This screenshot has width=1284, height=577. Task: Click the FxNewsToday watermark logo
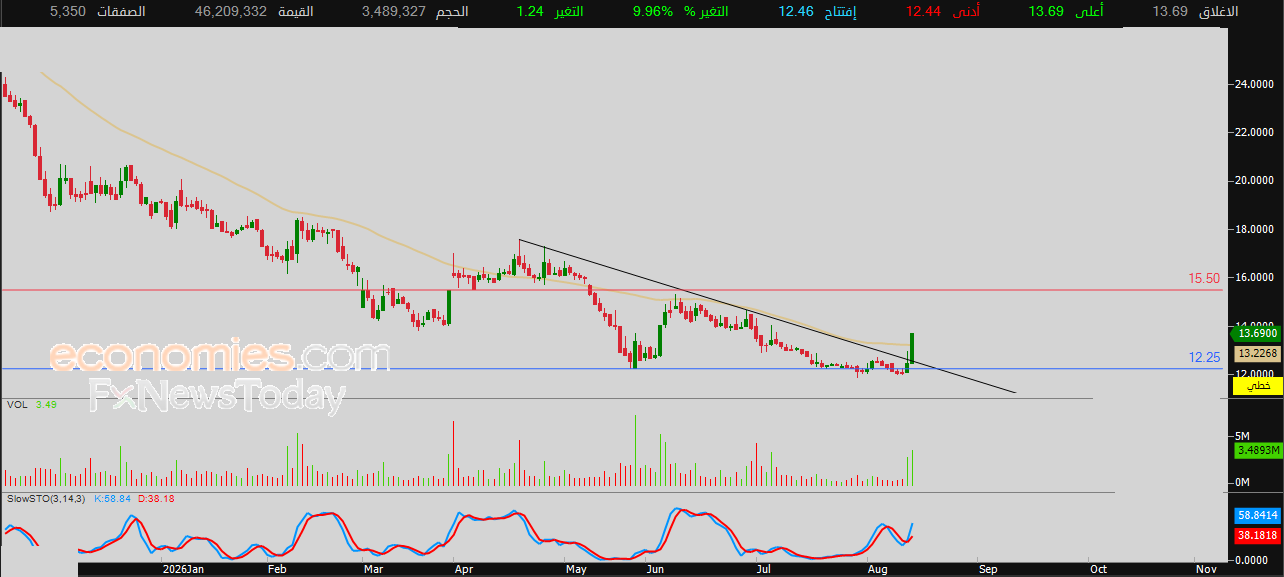pos(217,396)
